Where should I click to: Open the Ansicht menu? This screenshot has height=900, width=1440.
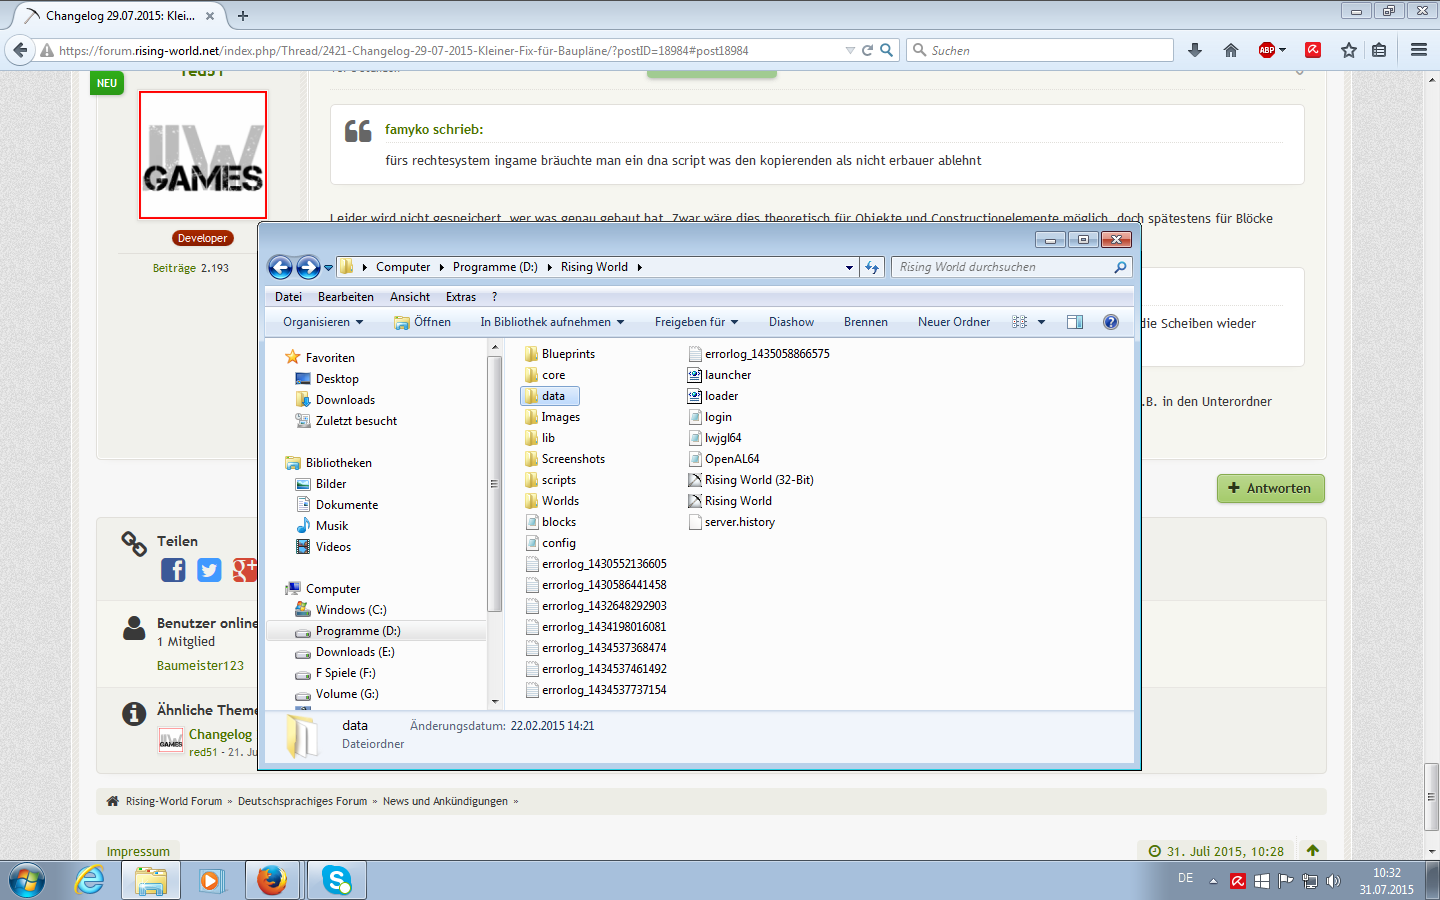410,297
